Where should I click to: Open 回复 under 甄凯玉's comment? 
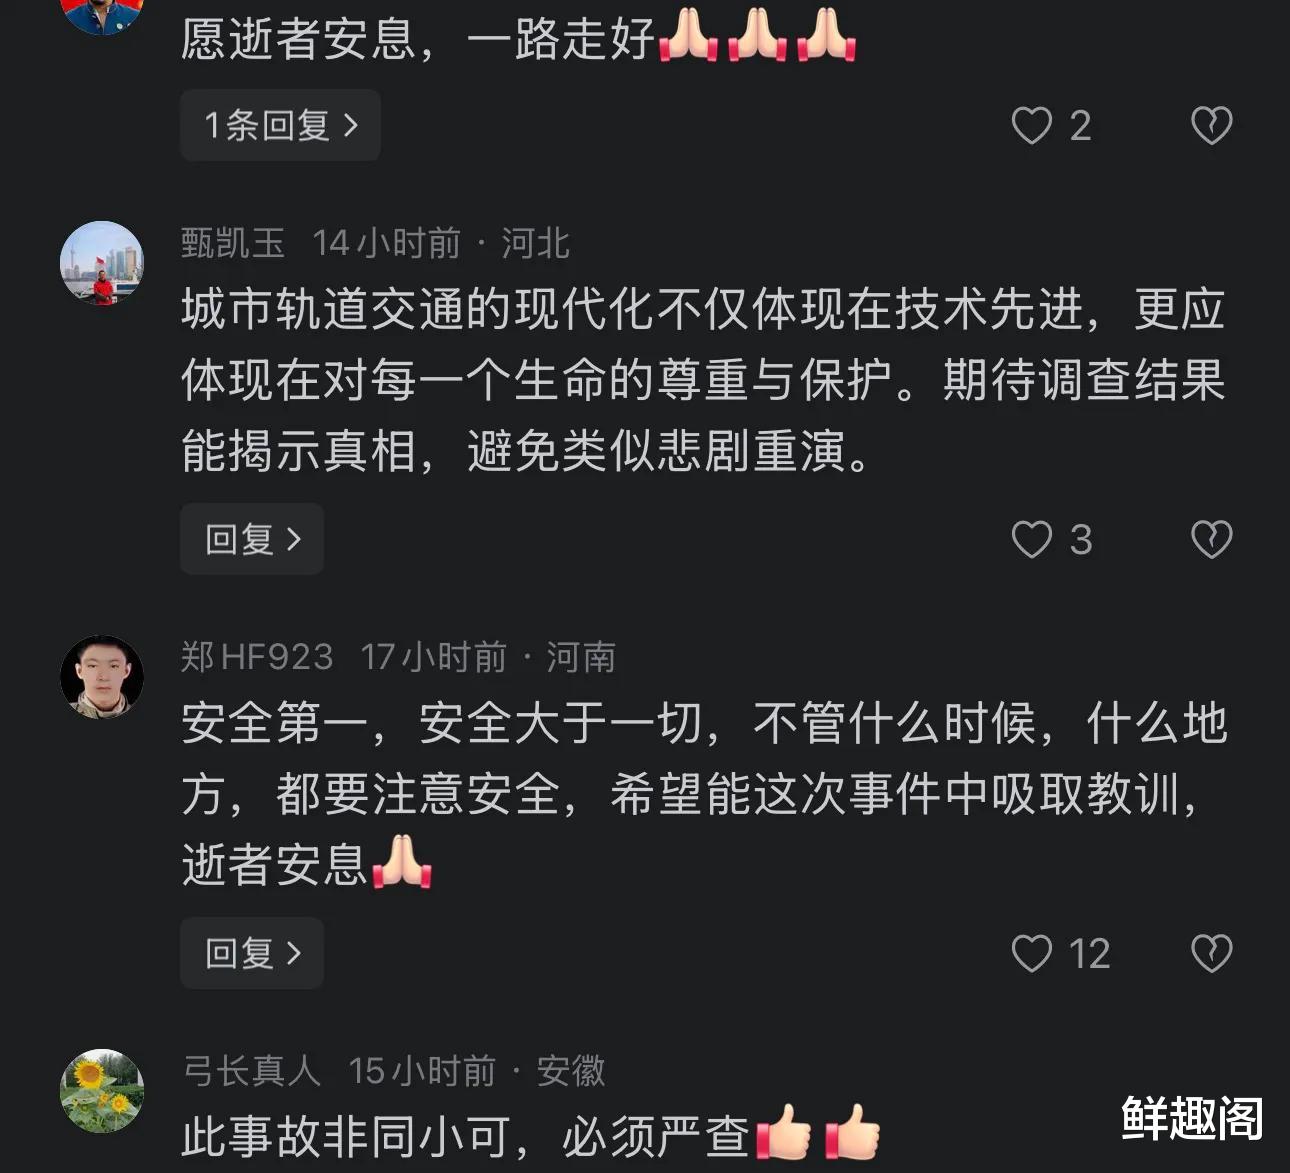click(252, 539)
